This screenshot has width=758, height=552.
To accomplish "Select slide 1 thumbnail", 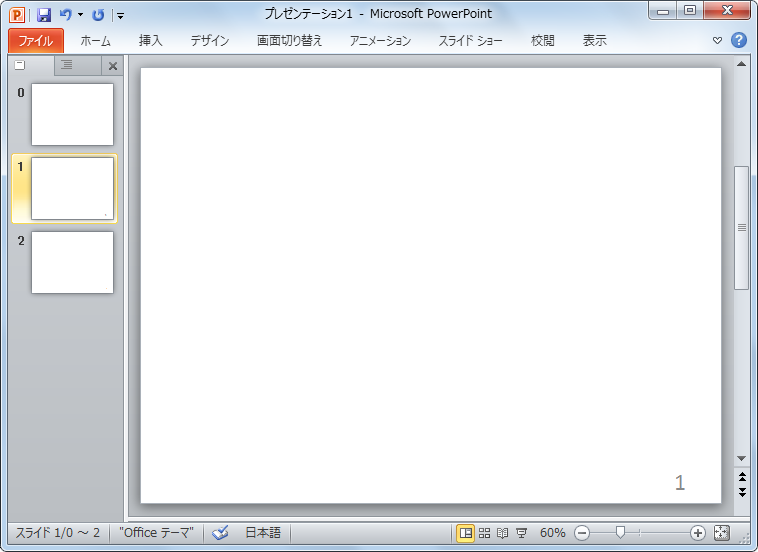I will (x=73, y=189).
